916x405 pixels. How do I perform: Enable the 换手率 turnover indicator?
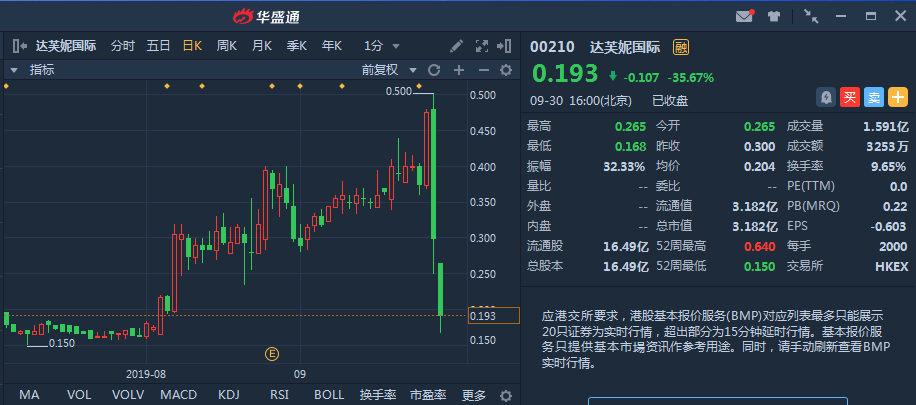tap(378, 395)
